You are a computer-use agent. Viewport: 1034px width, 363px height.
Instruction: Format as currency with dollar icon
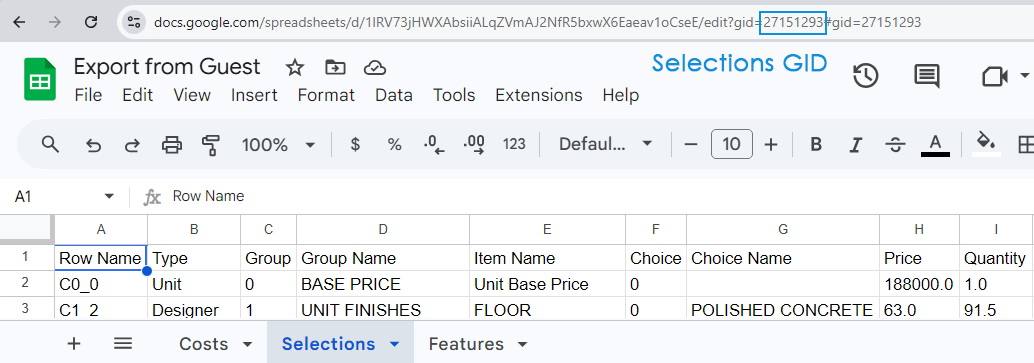point(355,144)
